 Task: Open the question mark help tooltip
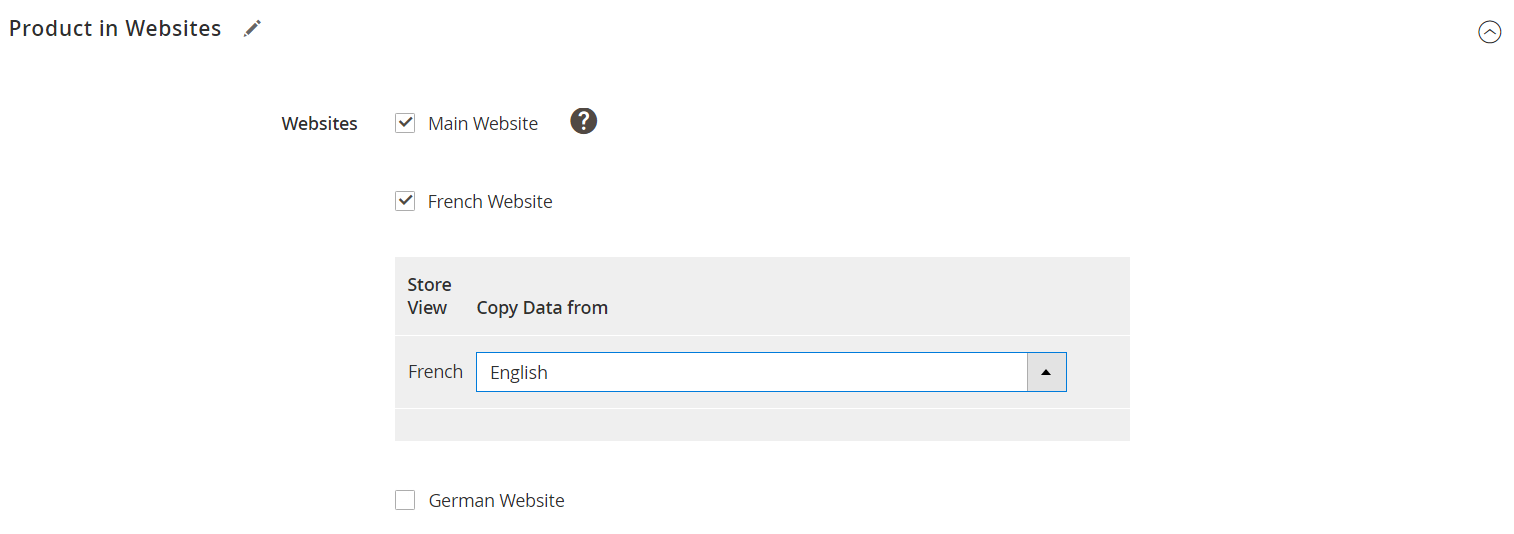(x=583, y=121)
